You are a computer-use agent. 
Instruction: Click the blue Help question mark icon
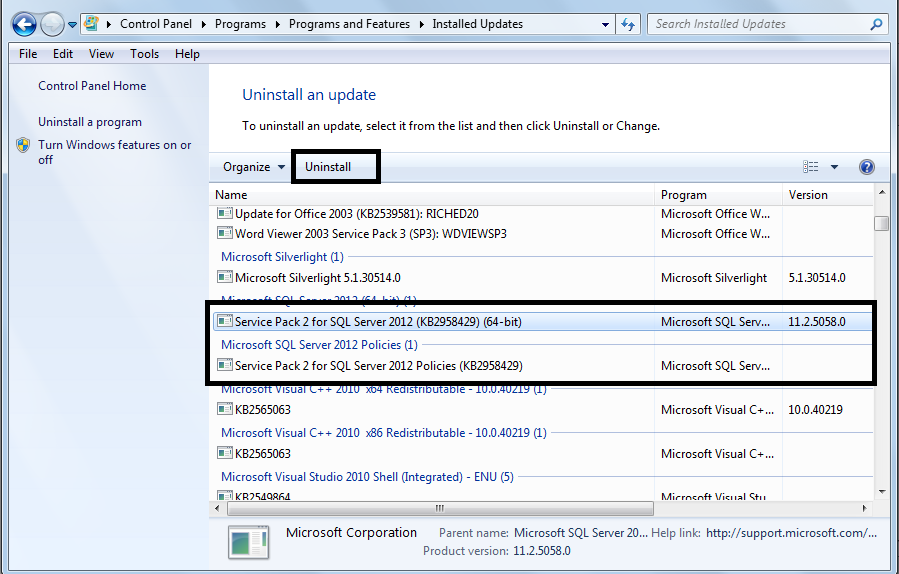tap(866, 167)
